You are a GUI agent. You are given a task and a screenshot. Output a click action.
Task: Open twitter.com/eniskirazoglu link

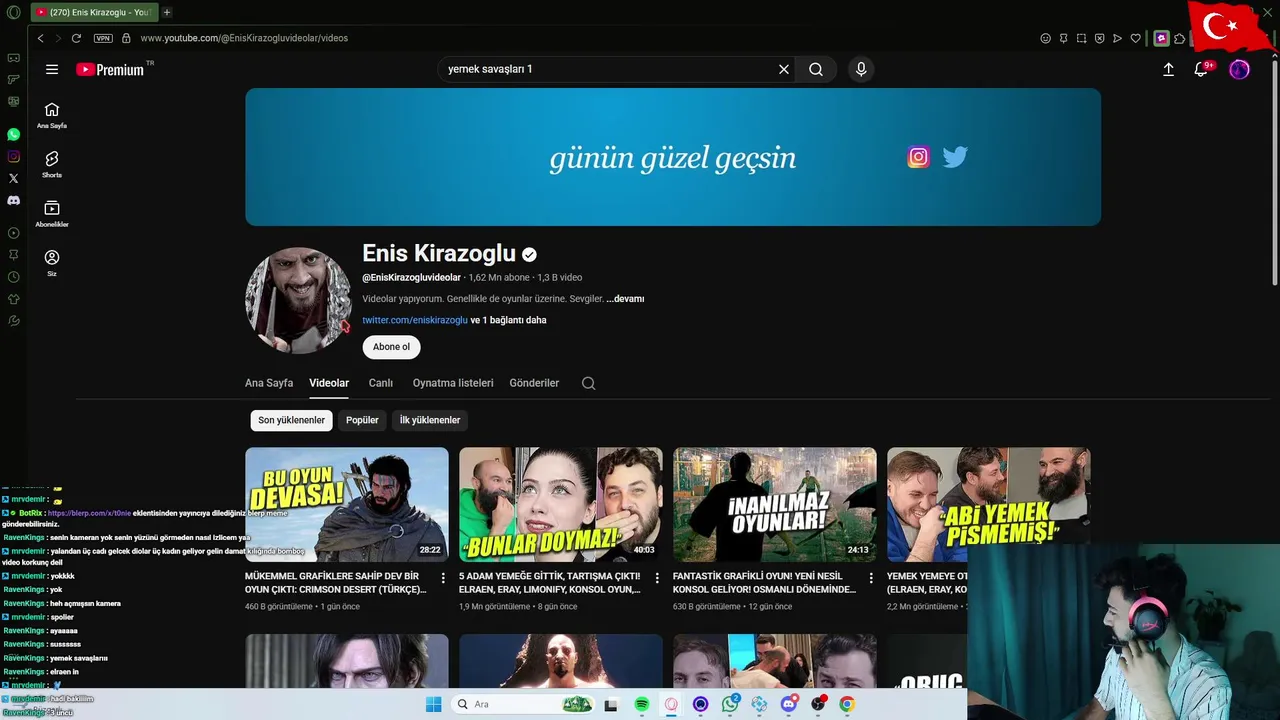415,320
